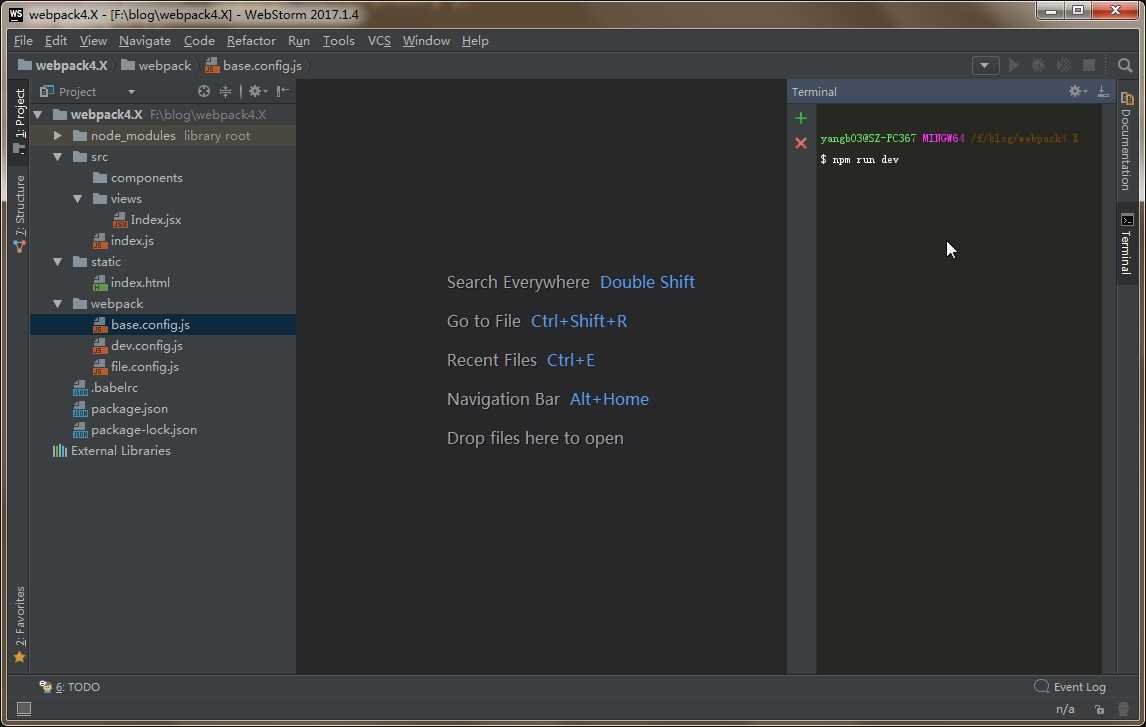The image size is (1146, 727).
Task: Click webpack breadcrumb in navigation bar
Action: [x=156, y=66]
